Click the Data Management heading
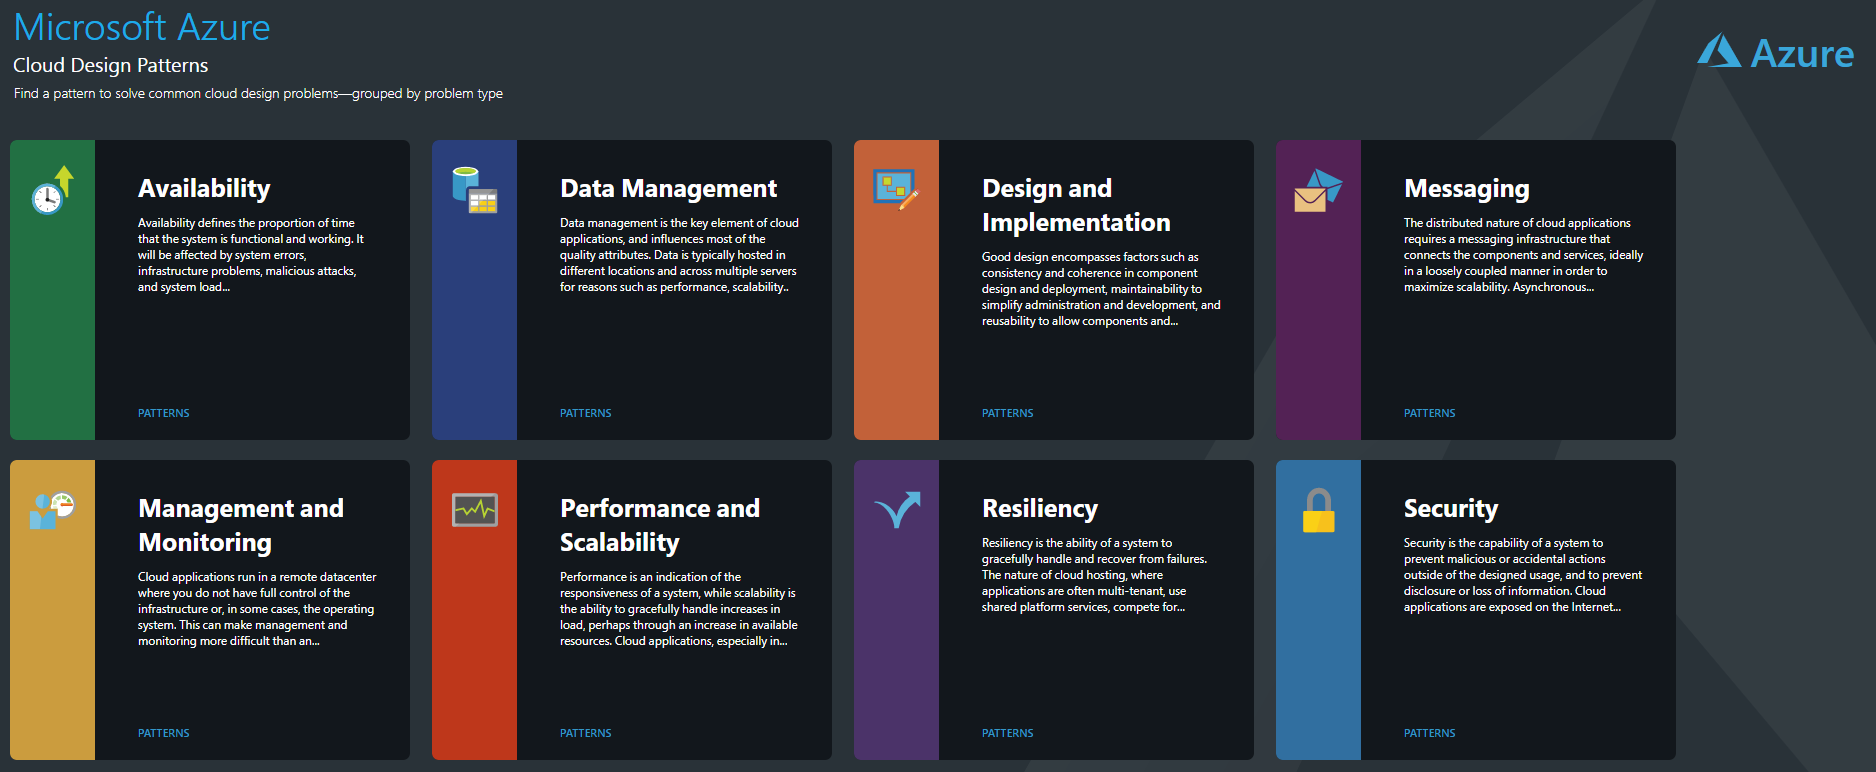1876x772 pixels. [x=668, y=189]
